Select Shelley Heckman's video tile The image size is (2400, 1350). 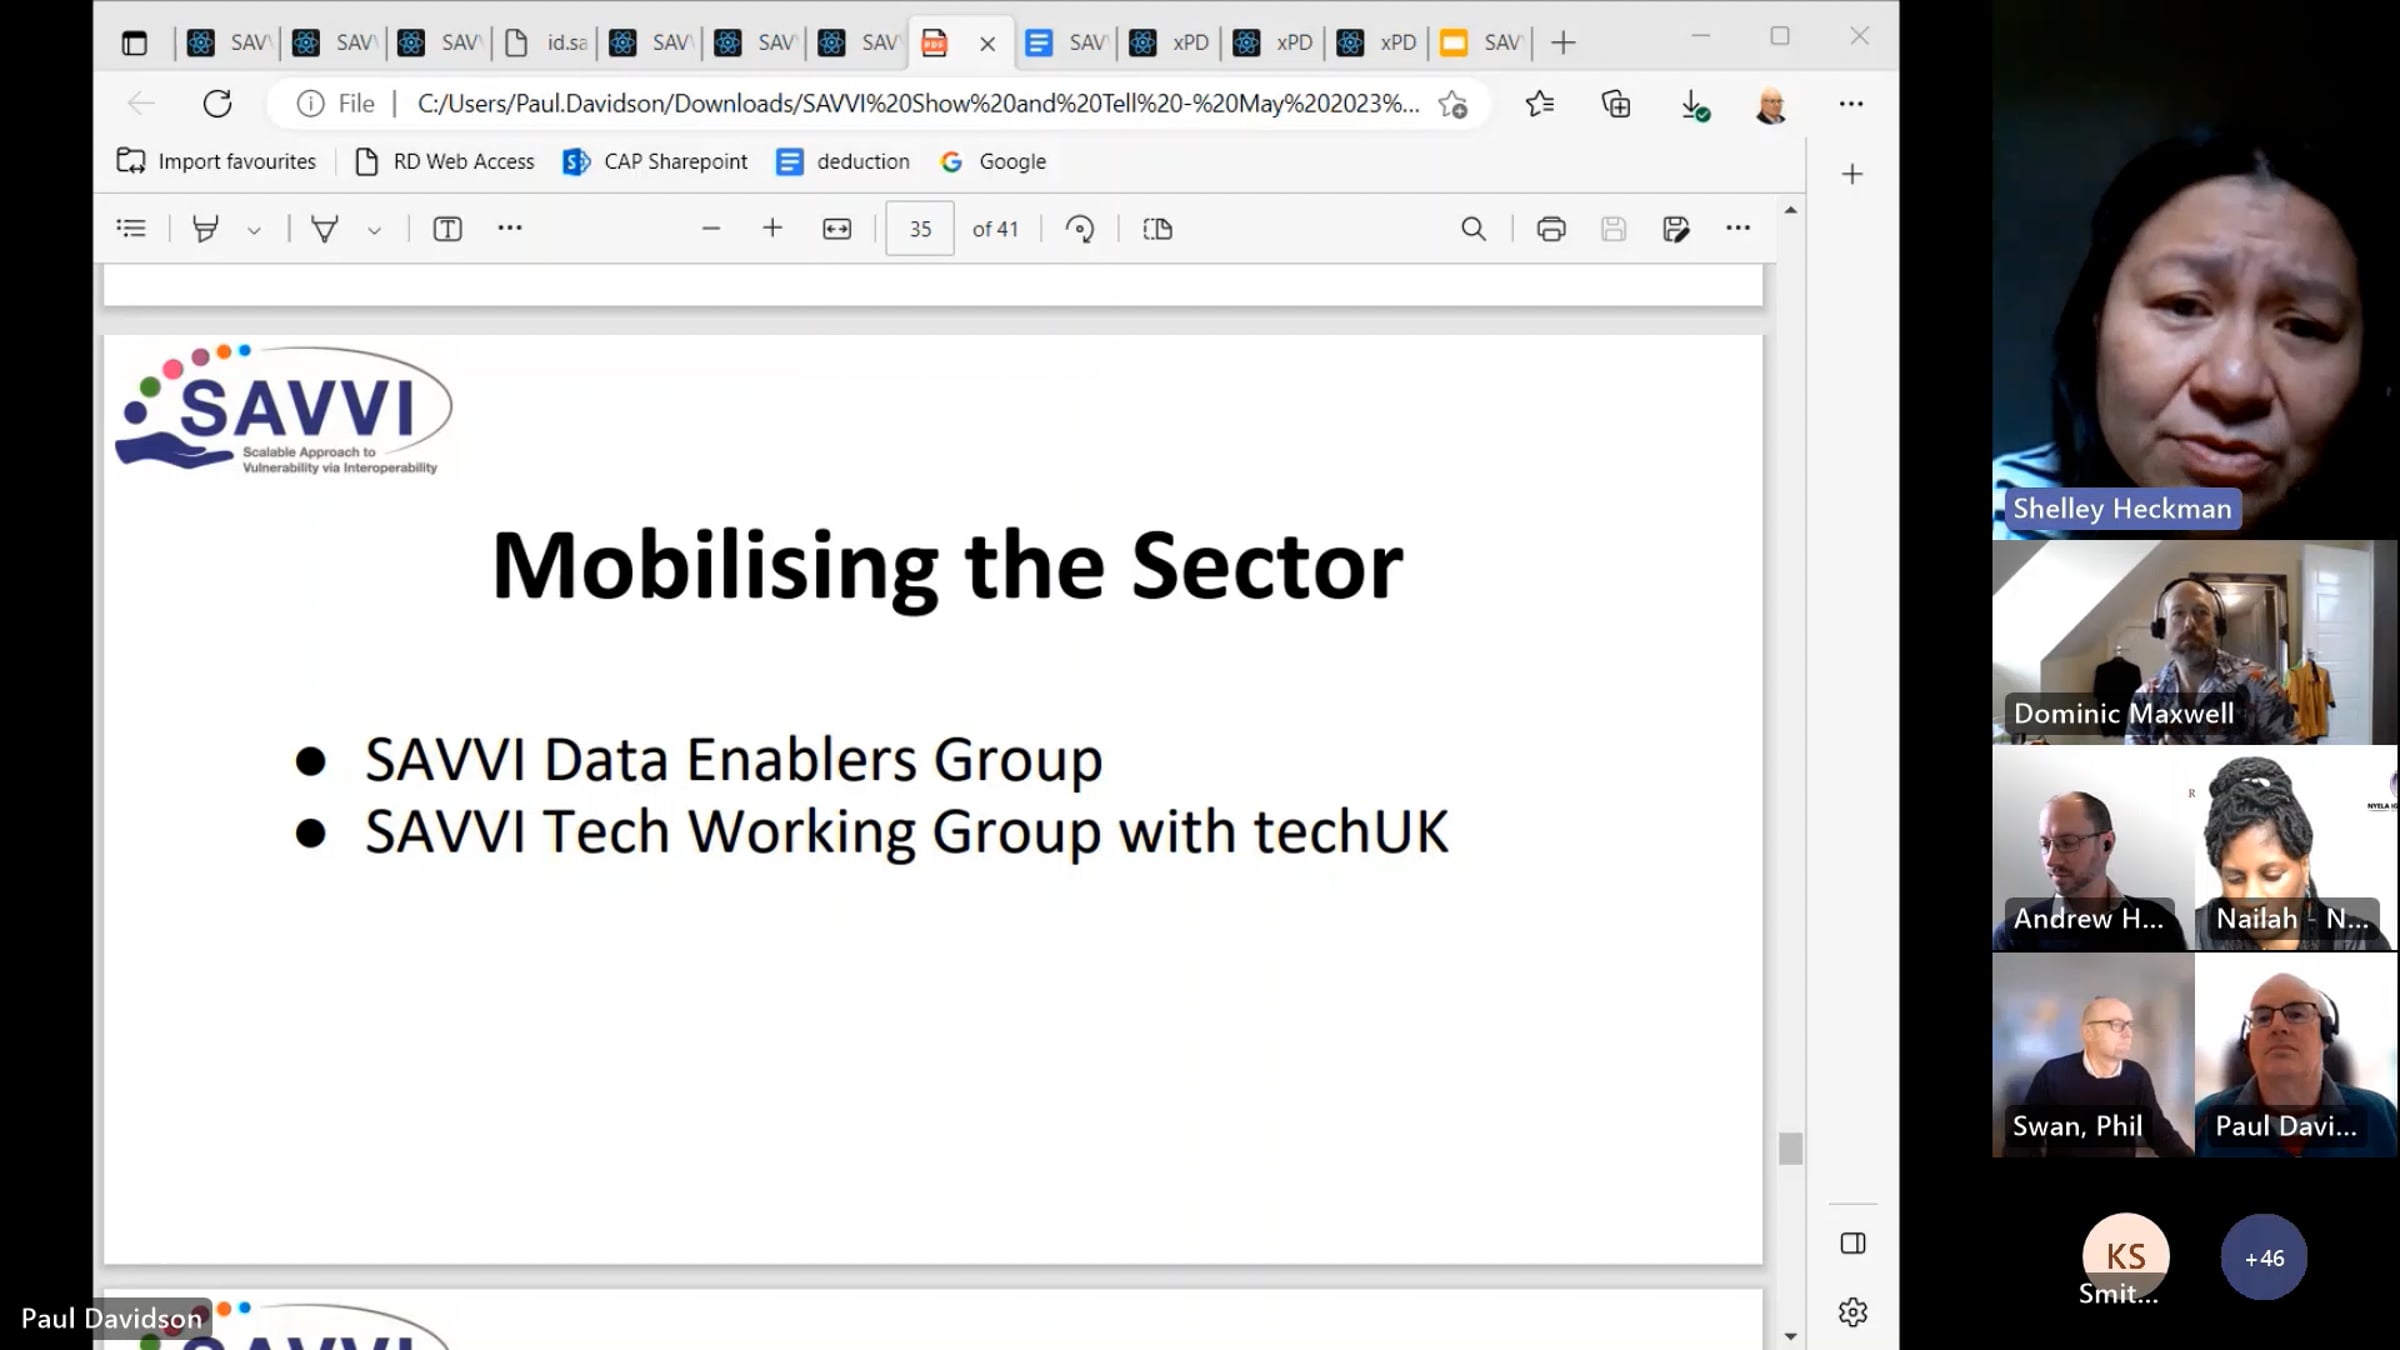click(x=2195, y=270)
